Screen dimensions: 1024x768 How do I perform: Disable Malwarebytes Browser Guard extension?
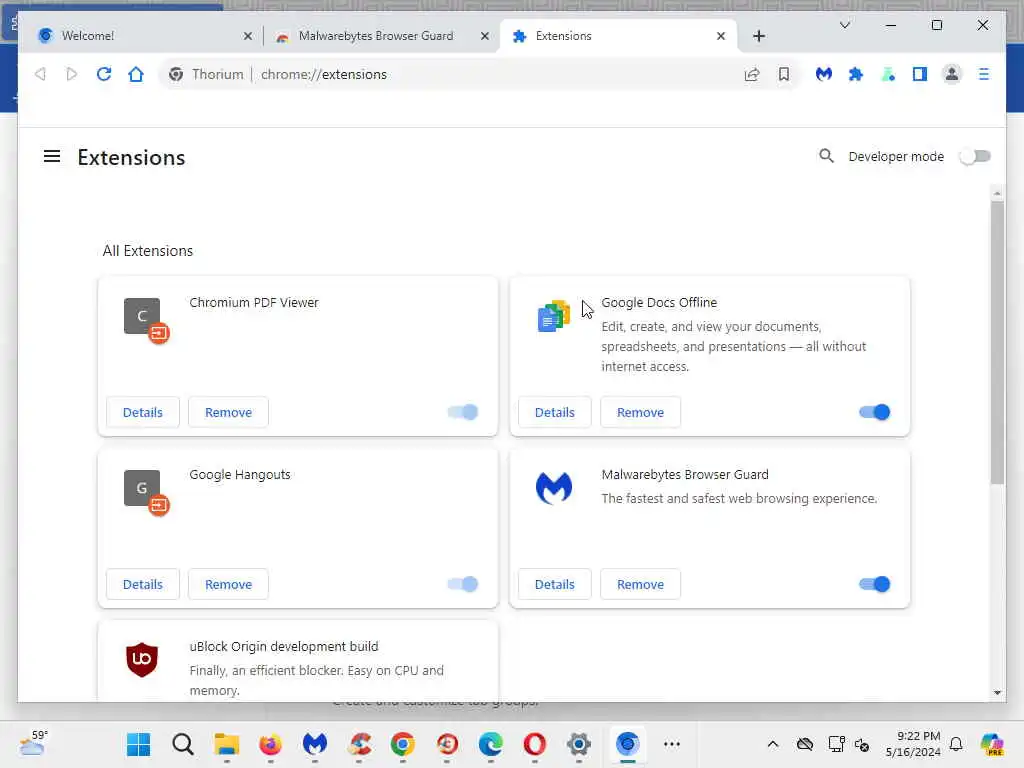click(x=874, y=584)
